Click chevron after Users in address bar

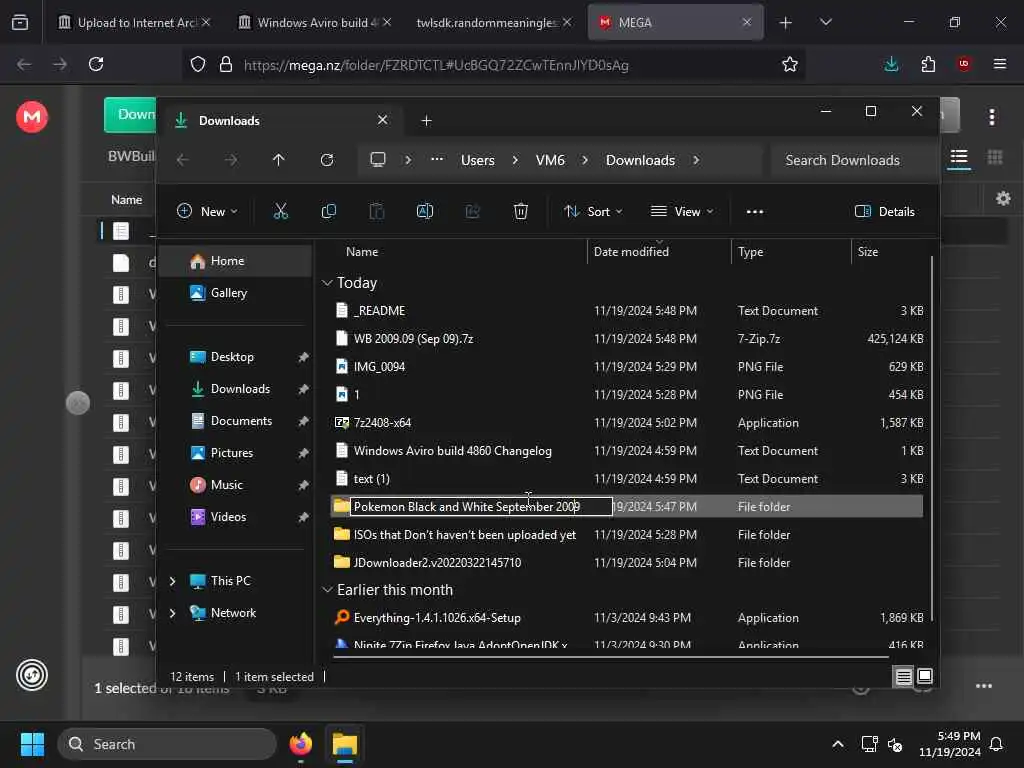click(x=515, y=160)
